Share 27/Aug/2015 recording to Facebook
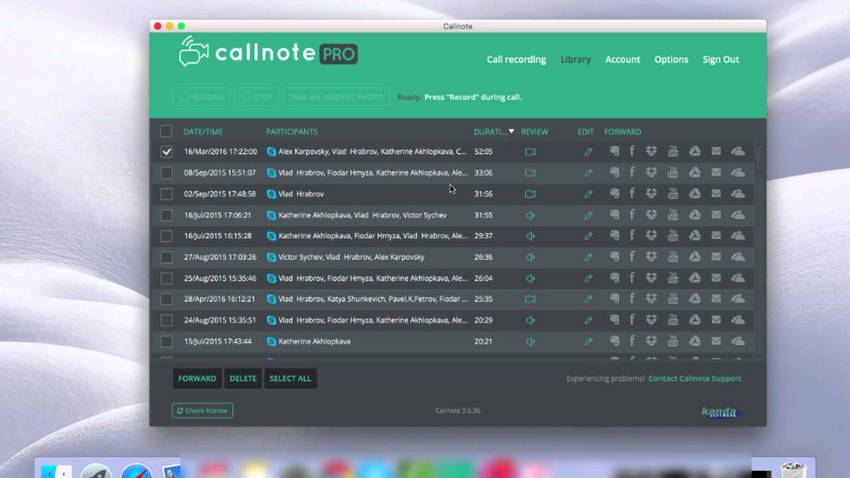850x478 pixels. pos(632,257)
